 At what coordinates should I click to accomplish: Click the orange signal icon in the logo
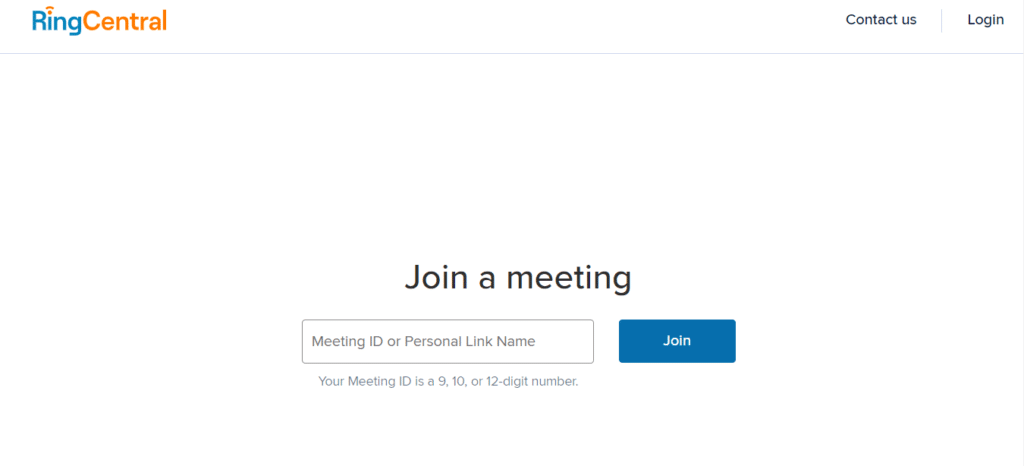click(x=44, y=11)
